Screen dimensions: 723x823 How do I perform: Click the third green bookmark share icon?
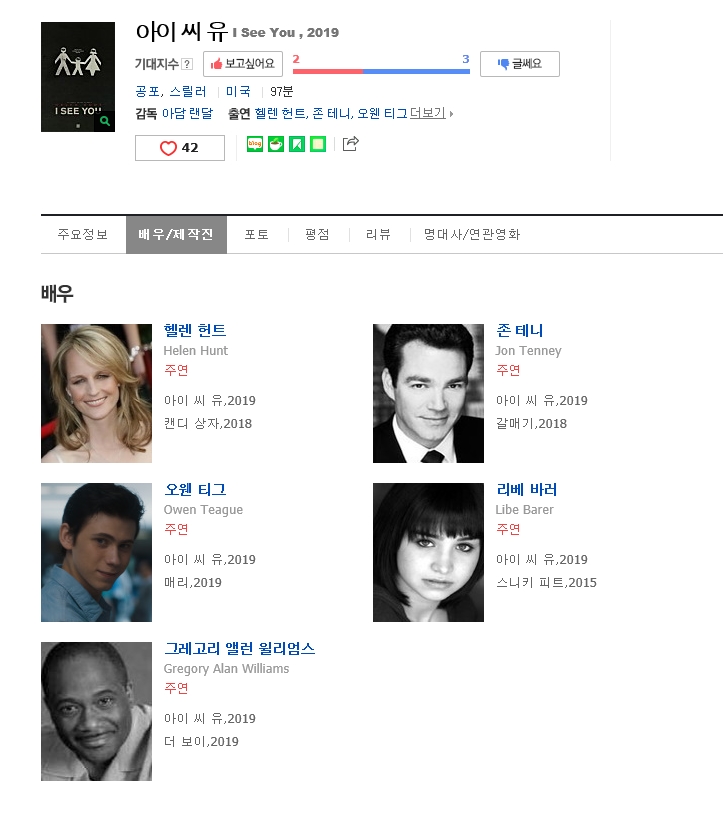point(296,145)
